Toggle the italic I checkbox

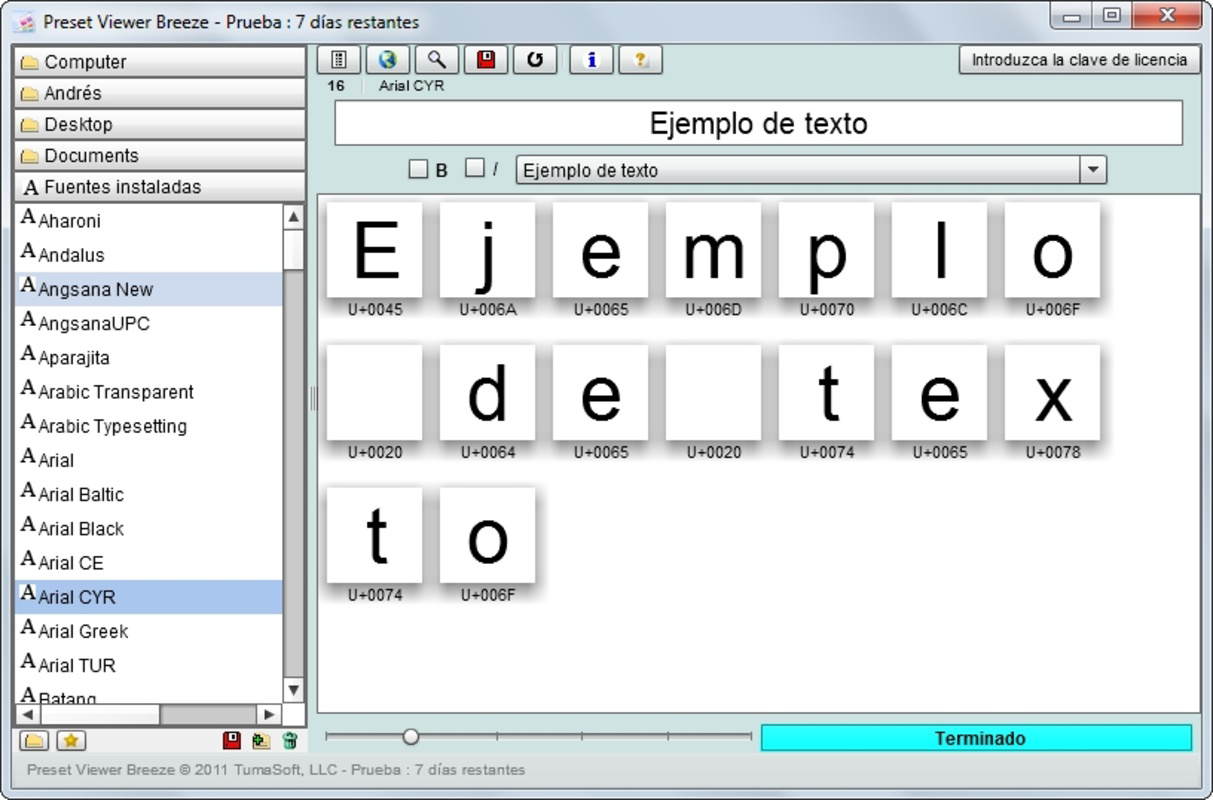pyautogui.click(x=475, y=168)
